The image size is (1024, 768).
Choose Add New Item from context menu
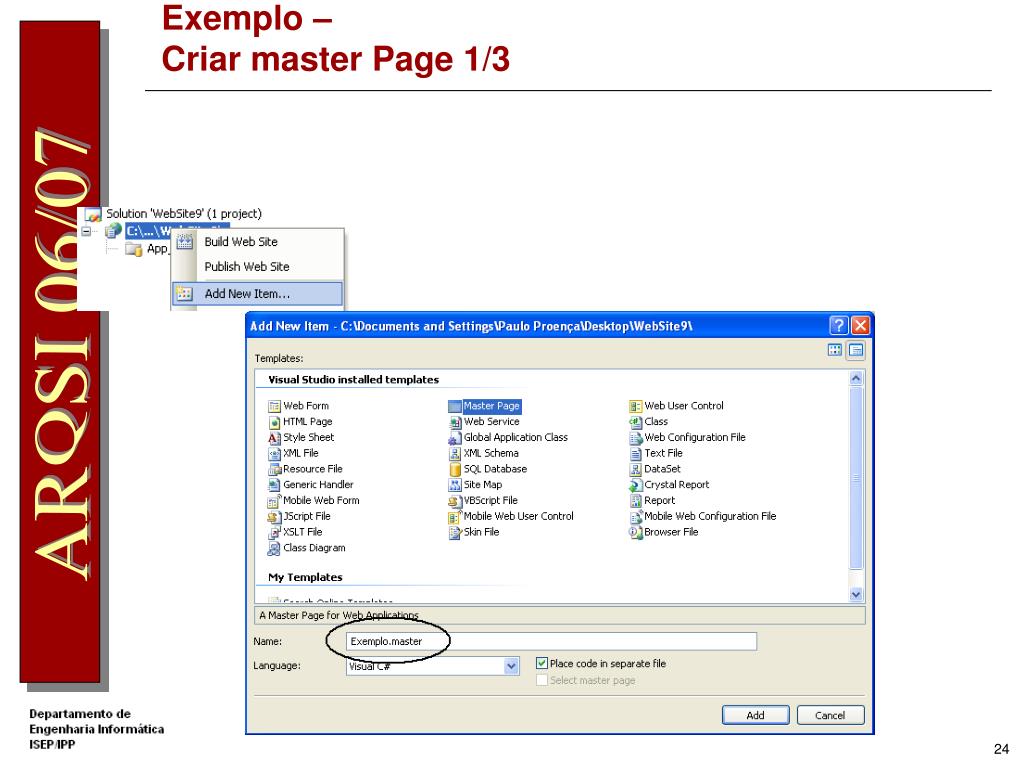pos(257,294)
